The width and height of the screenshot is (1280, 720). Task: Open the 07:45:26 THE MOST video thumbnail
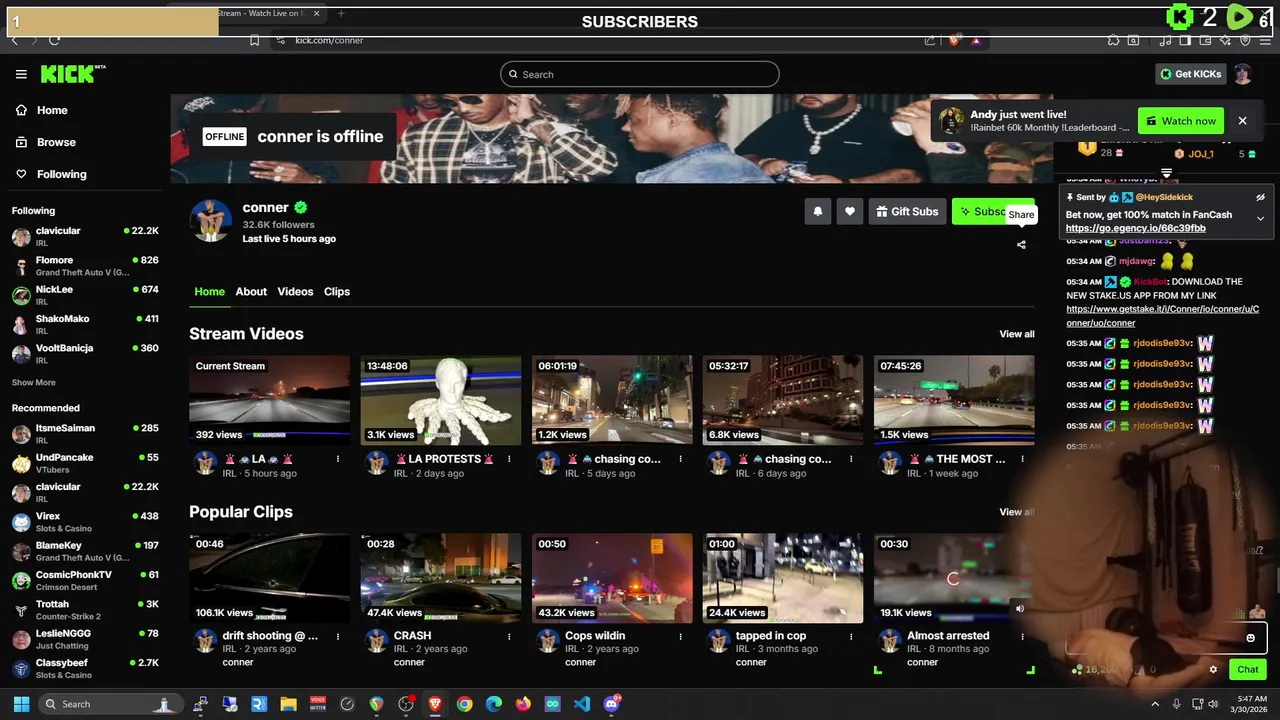click(x=954, y=400)
